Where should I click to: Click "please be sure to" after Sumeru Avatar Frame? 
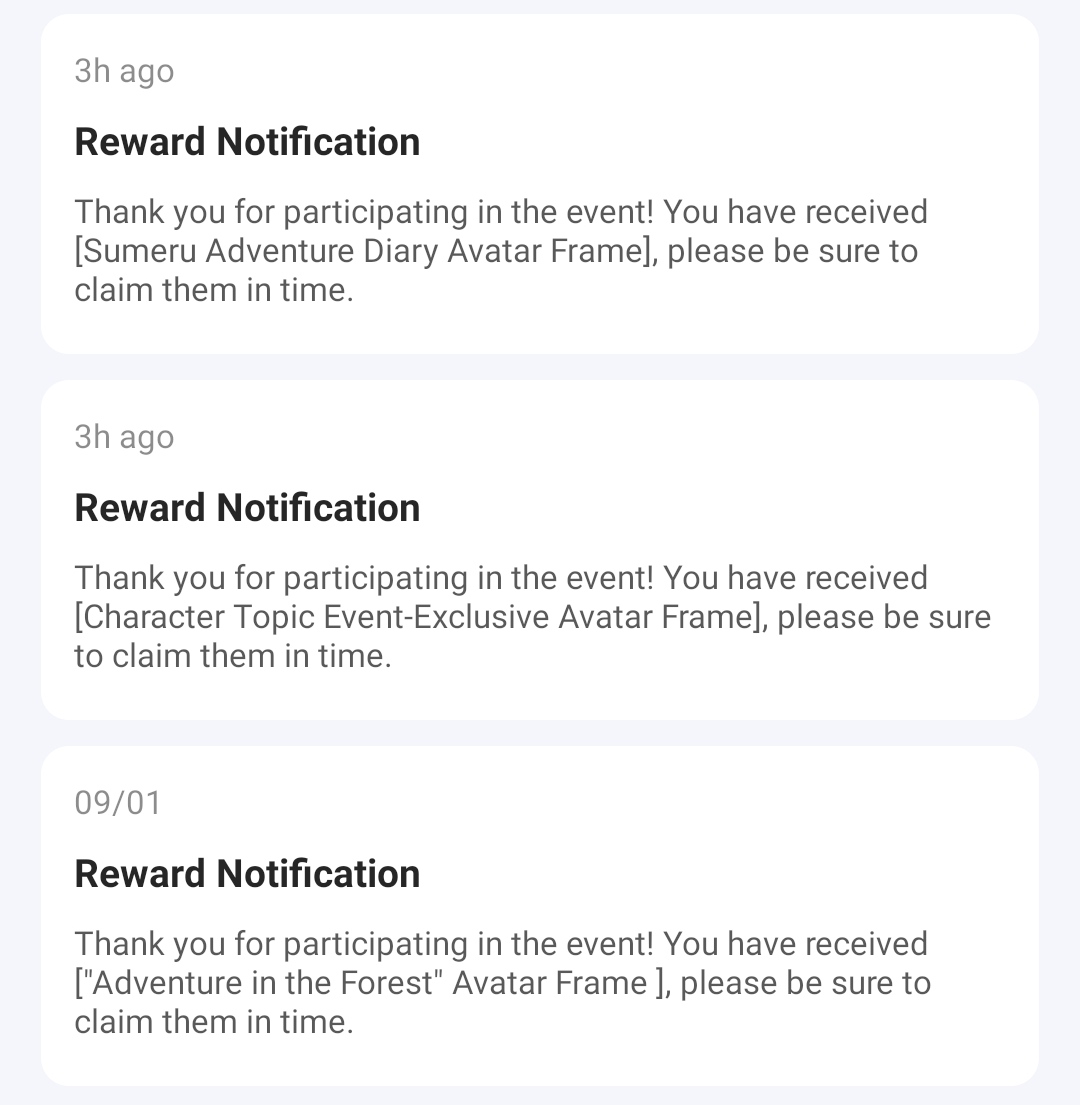coord(792,251)
